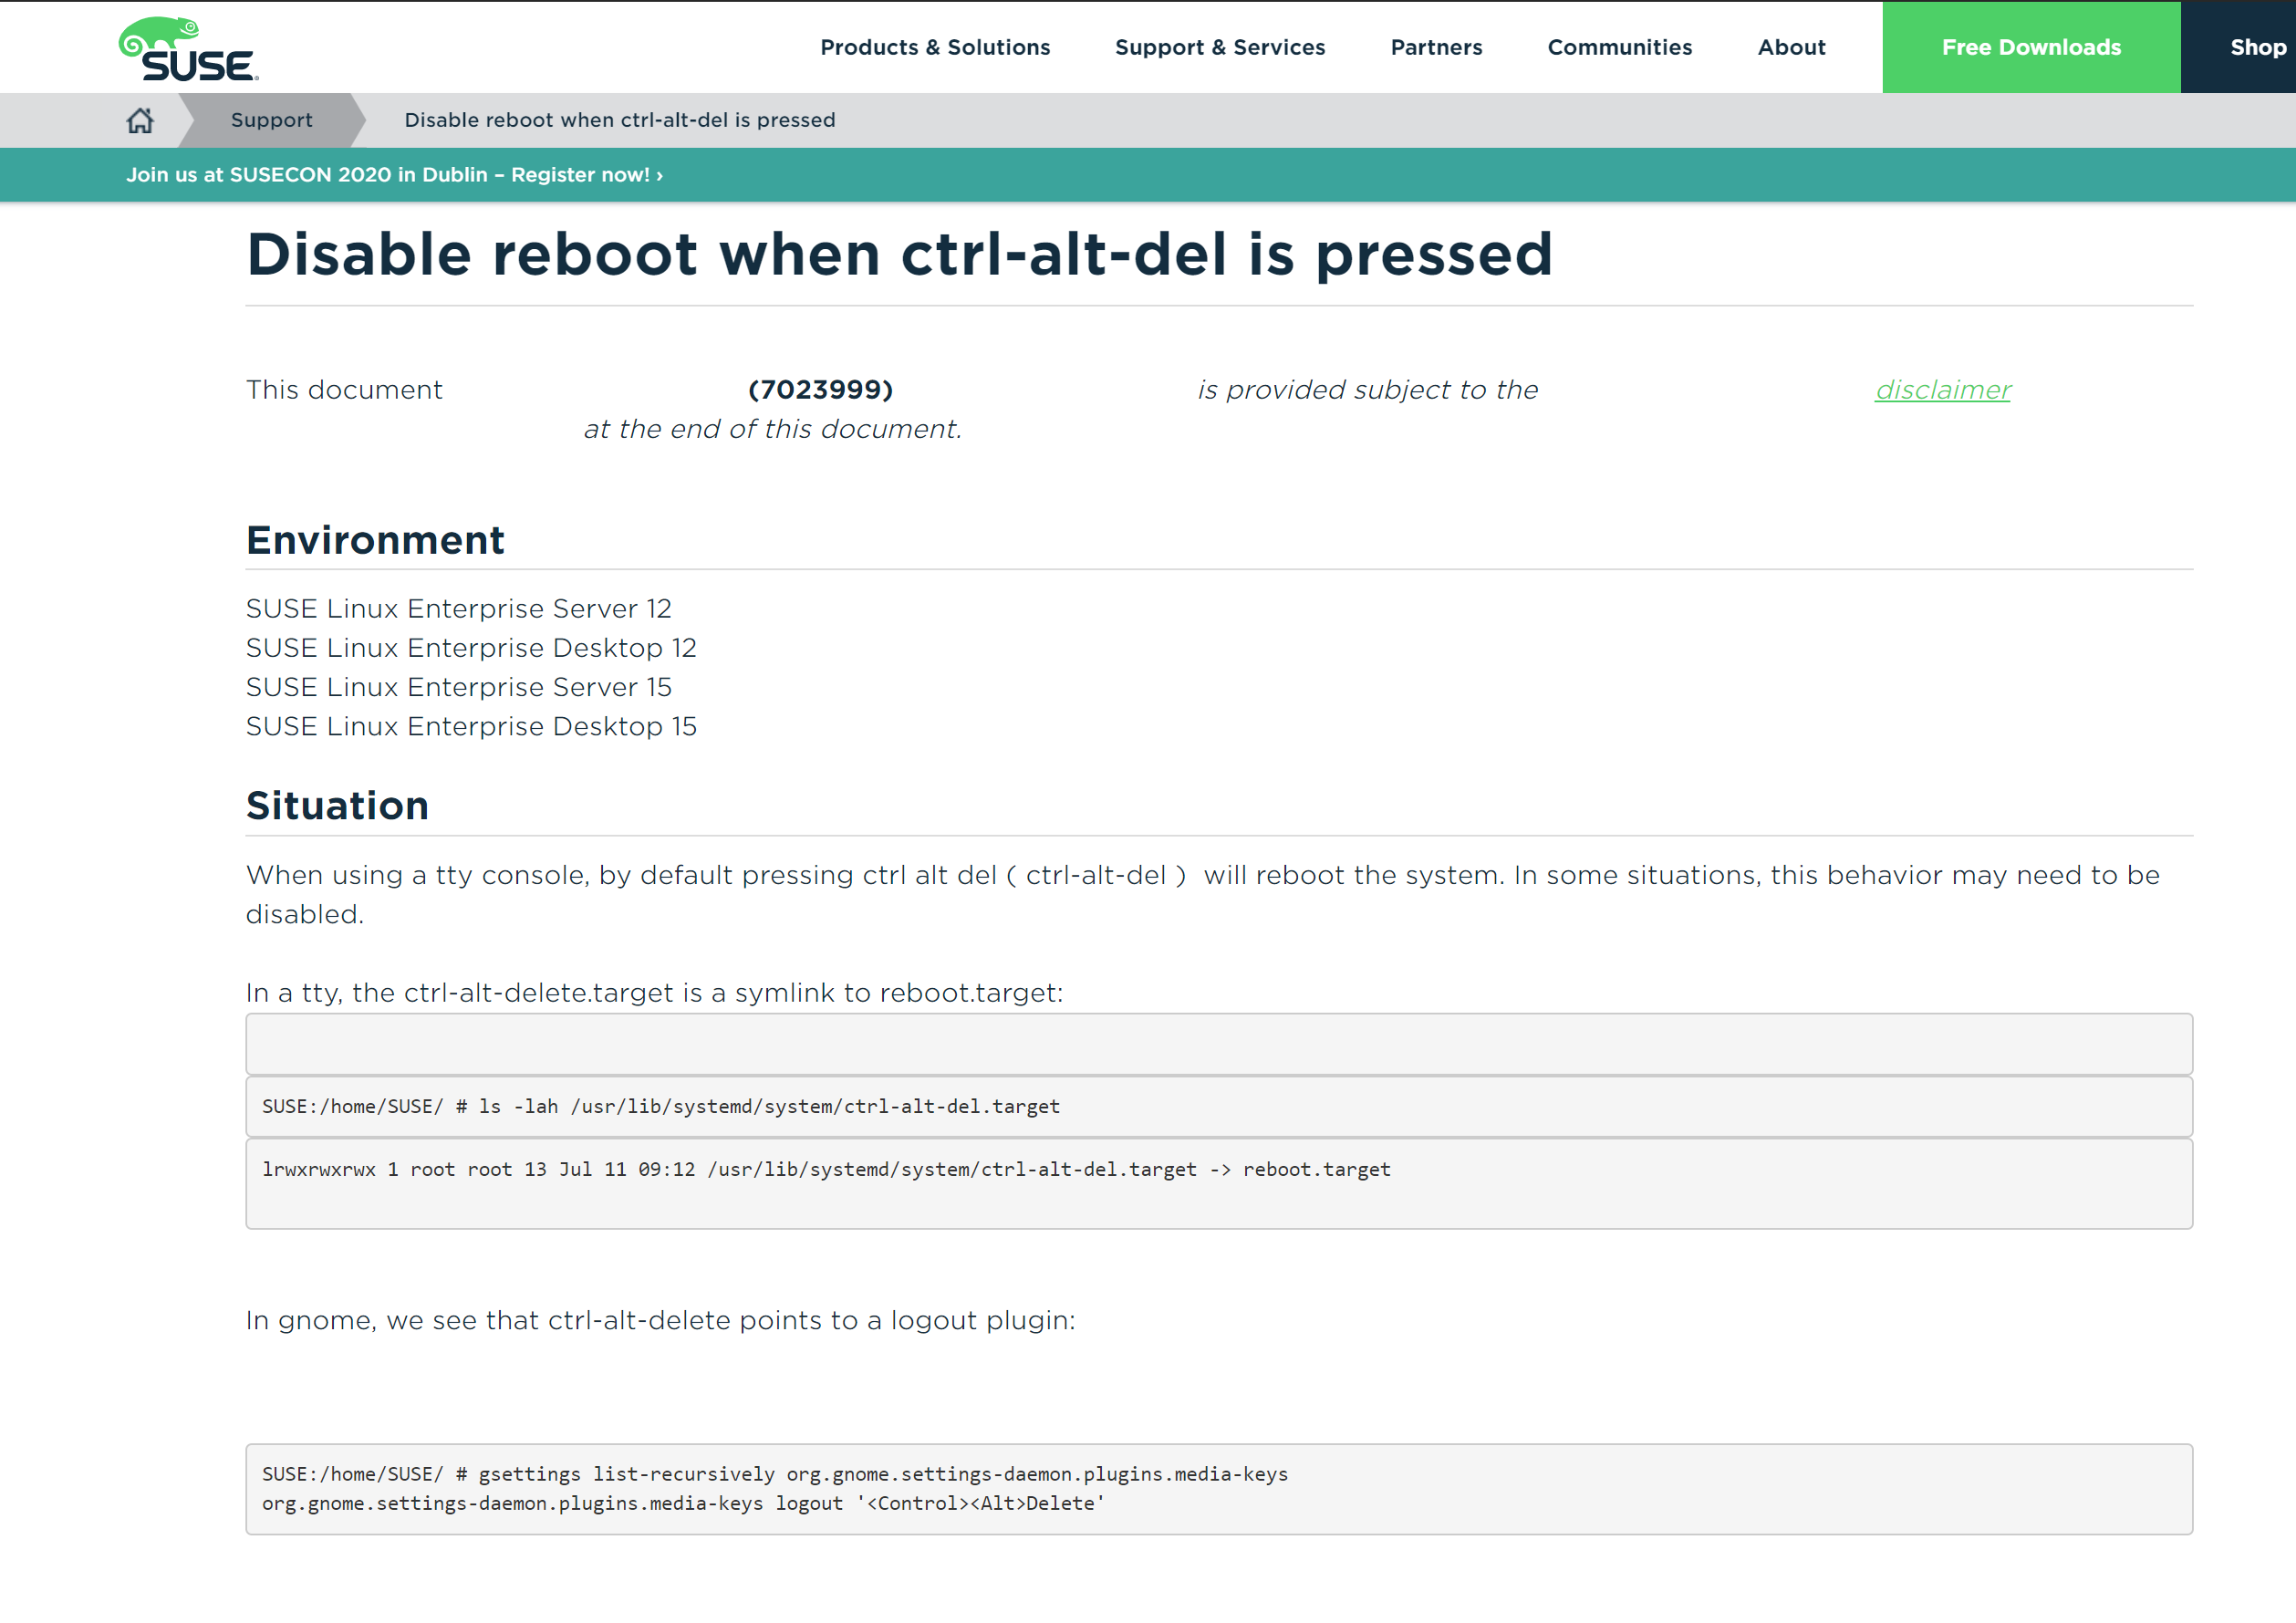Follow SUSECON 2020 Register now banner
The height and width of the screenshot is (1623, 2296).
394,175
